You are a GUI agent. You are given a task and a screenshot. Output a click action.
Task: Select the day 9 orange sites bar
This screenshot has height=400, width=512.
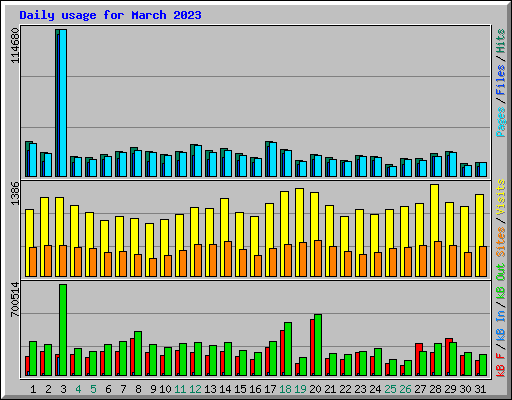tap(153, 267)
